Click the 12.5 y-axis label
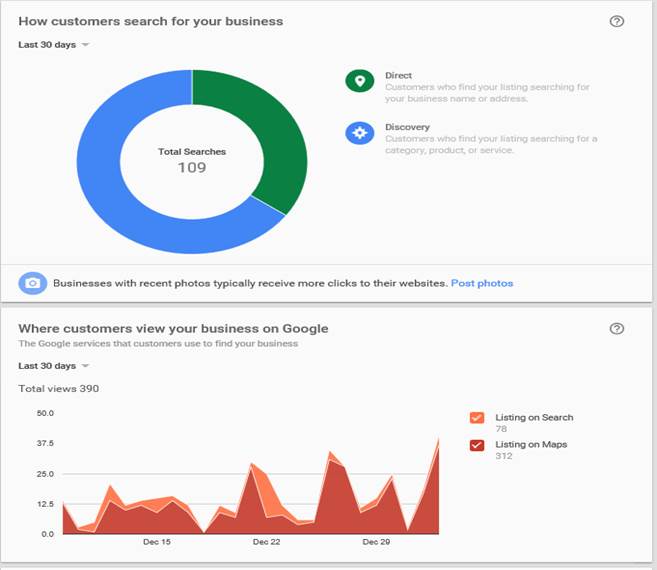Image resolution: width=657 pixels, height=570 pixels. tap(45, 504)
